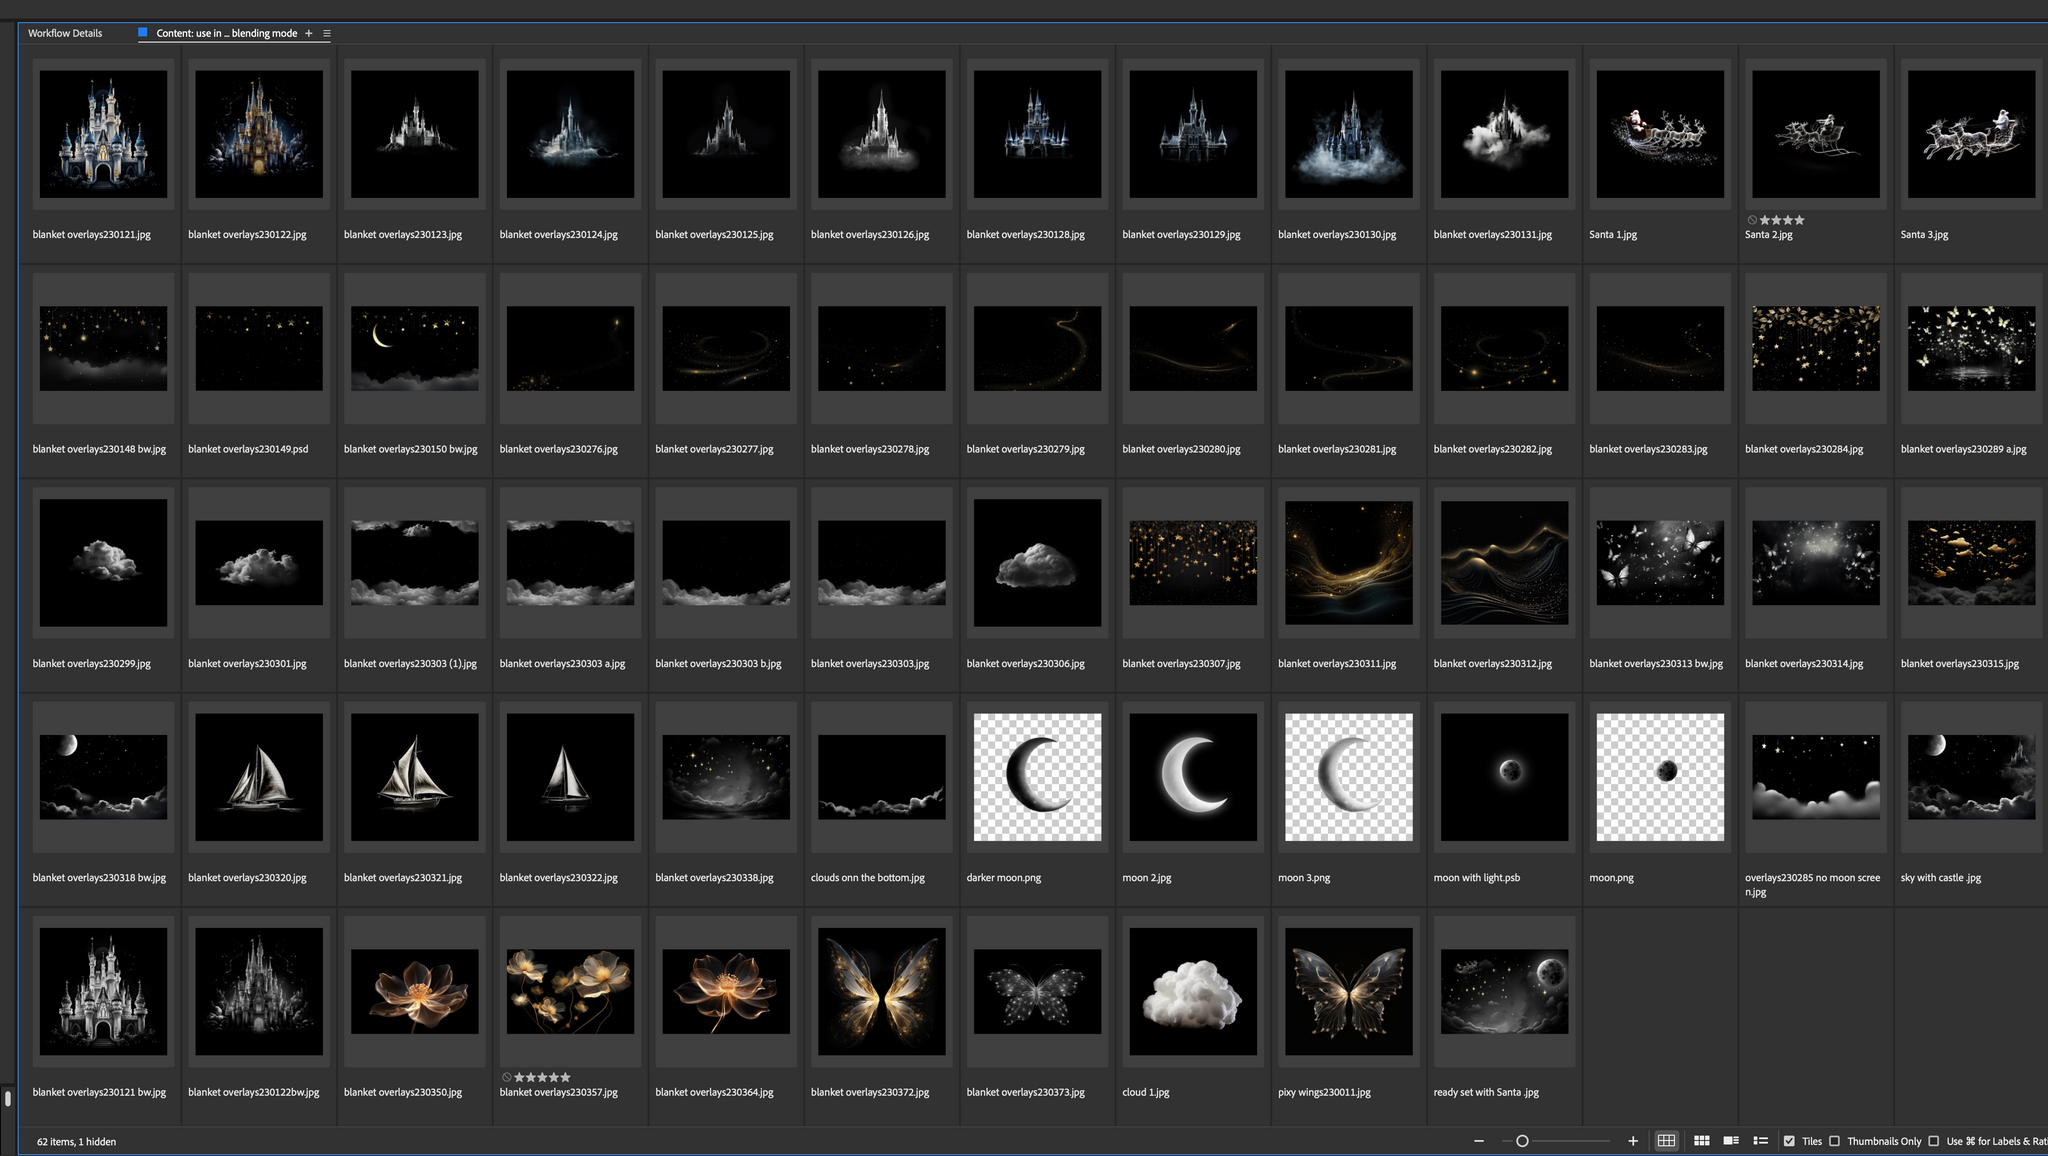
Task: Click the thumbnail size slider handle
Action: point(1522,1141)
